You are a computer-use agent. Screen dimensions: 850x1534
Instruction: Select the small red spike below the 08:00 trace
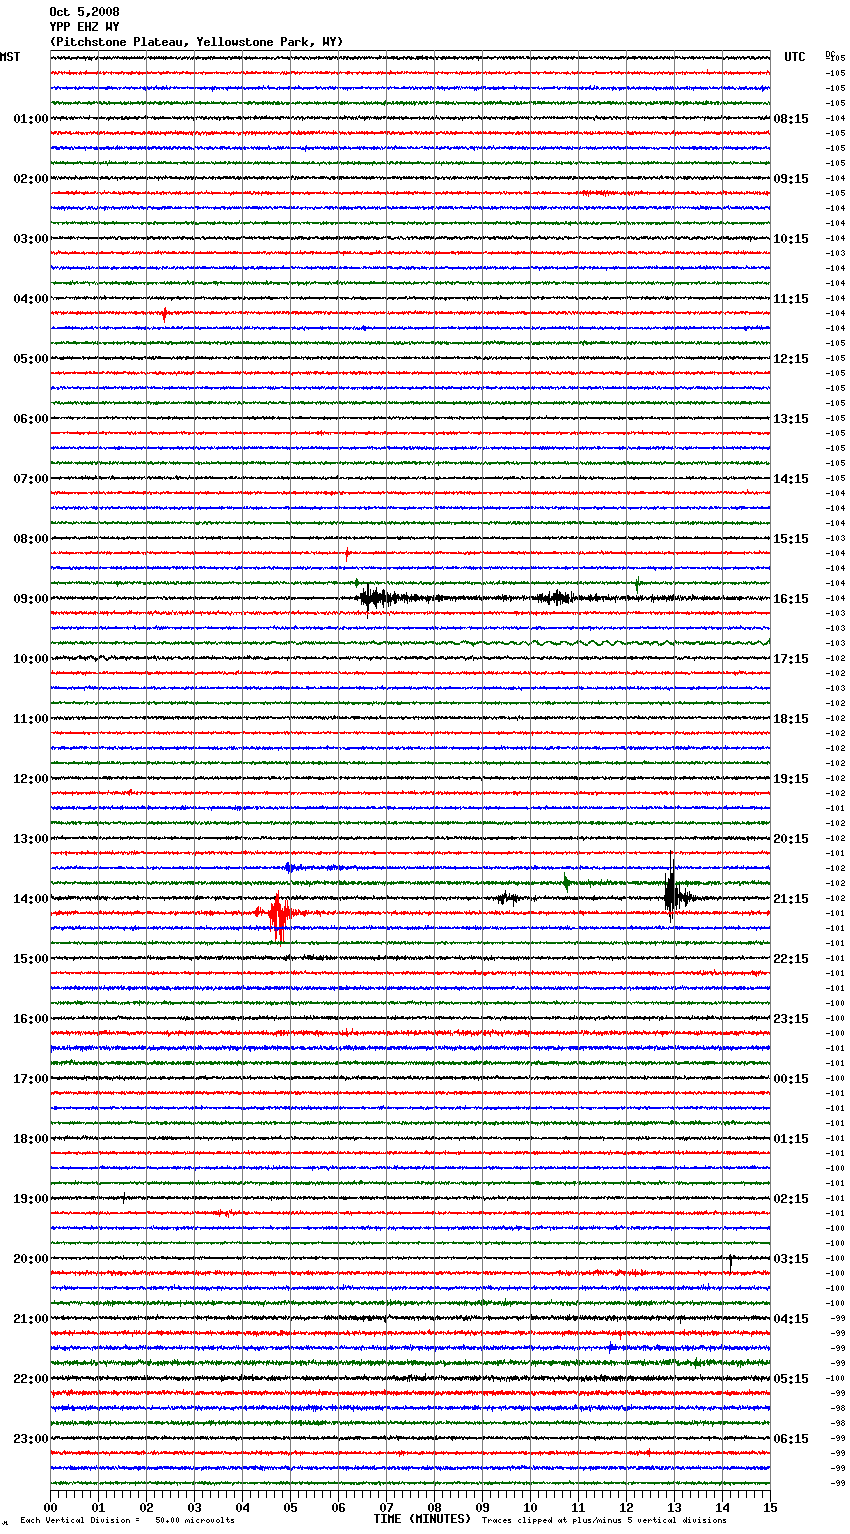[347, 553]
